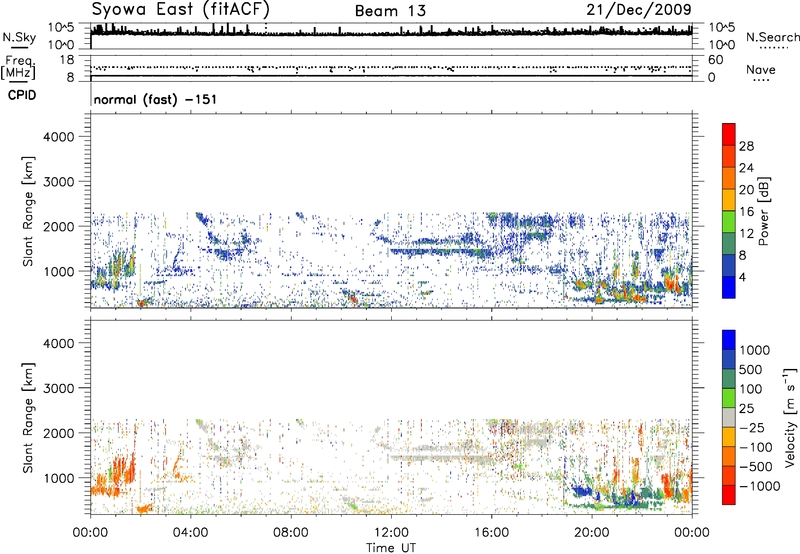800x554 pixels.
Task: Click the 'Time UT' axis title
Action: pos(391,548)
